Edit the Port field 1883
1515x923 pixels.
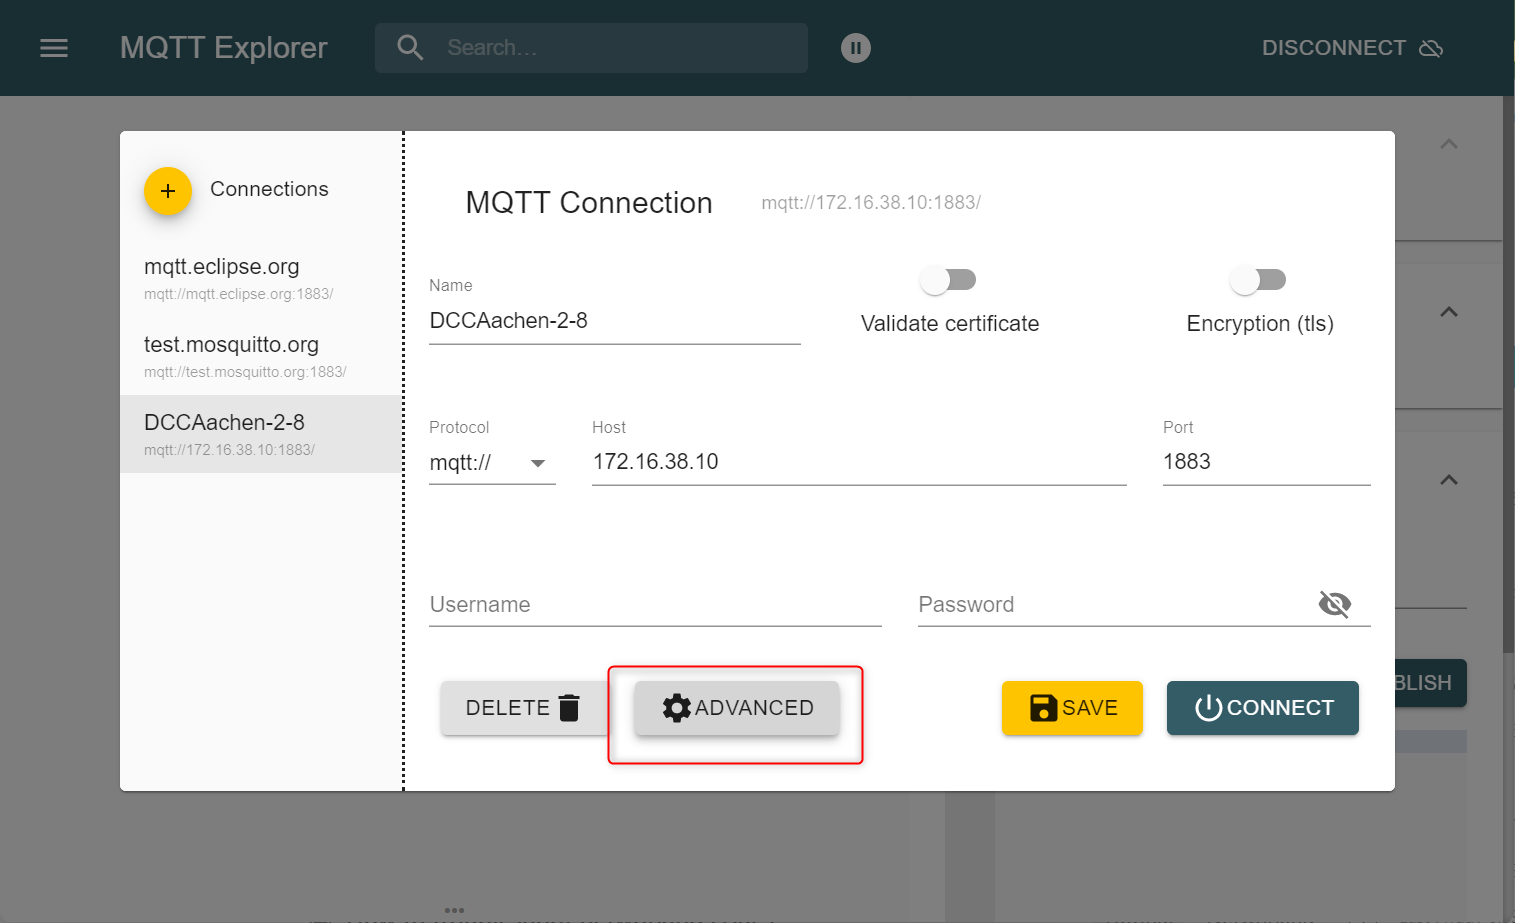[x=1266, y=462]
